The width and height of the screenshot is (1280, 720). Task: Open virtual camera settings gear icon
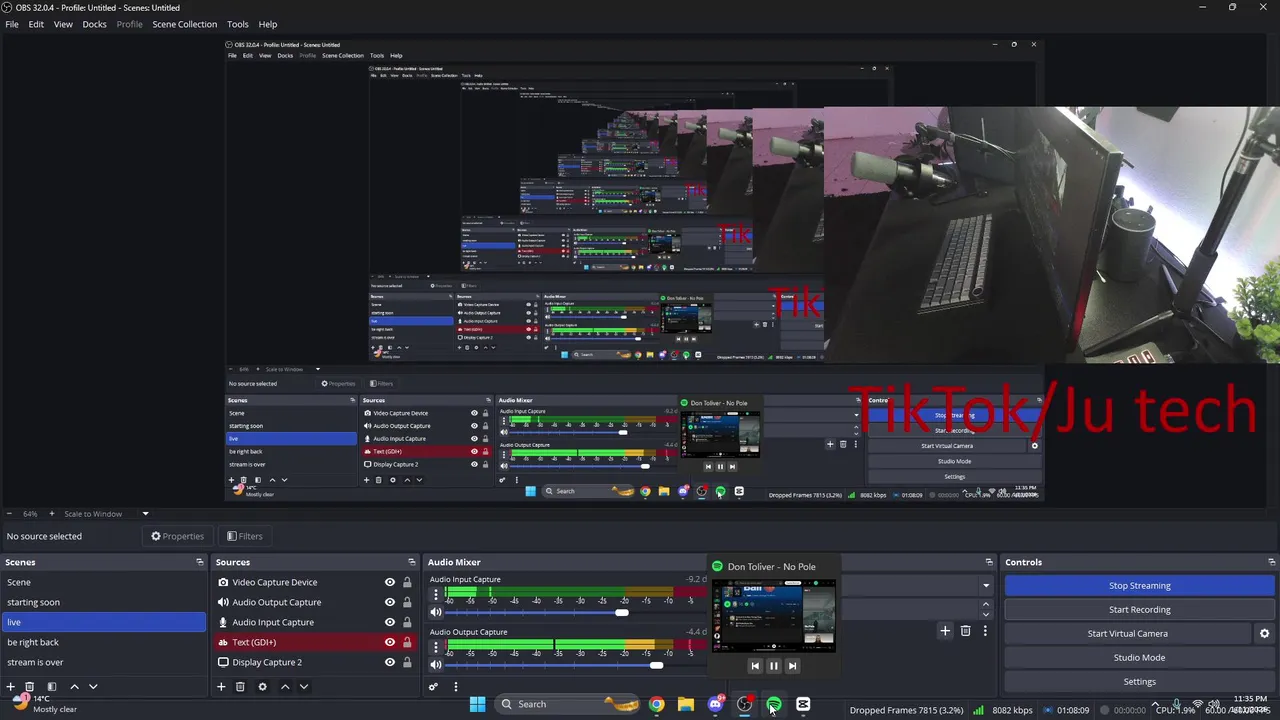tap(1264, 633)
